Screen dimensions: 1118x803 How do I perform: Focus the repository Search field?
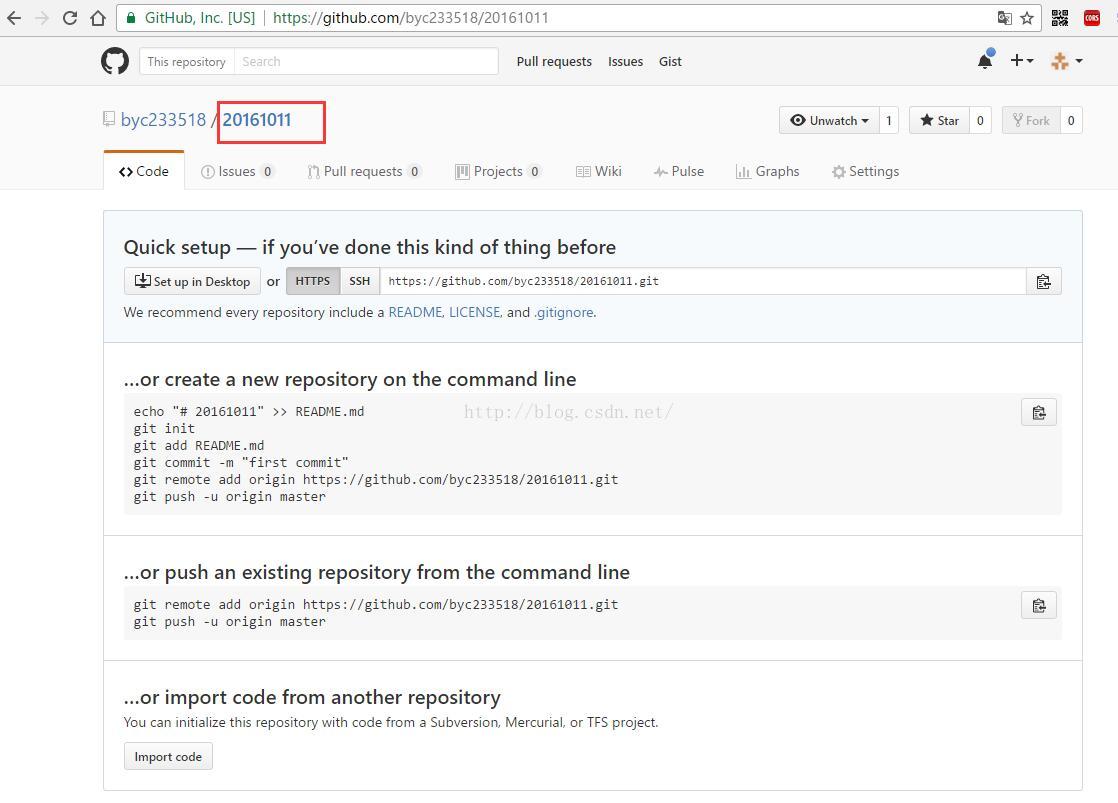[x=366, y=61]
